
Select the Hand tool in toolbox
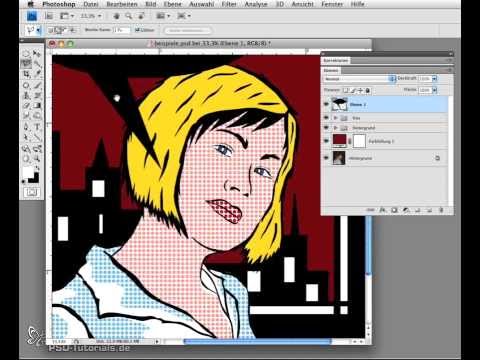tap(26, 158)
